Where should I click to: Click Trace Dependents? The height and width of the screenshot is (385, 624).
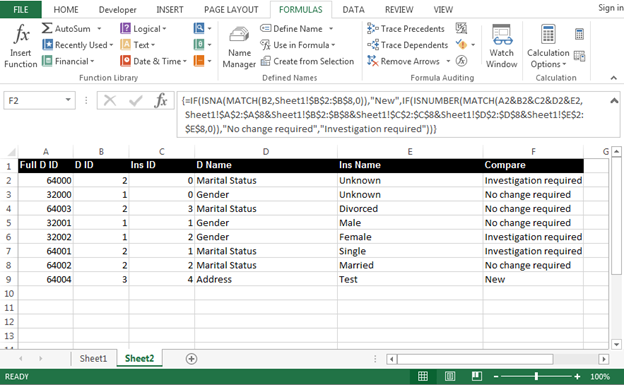(408, 45)
